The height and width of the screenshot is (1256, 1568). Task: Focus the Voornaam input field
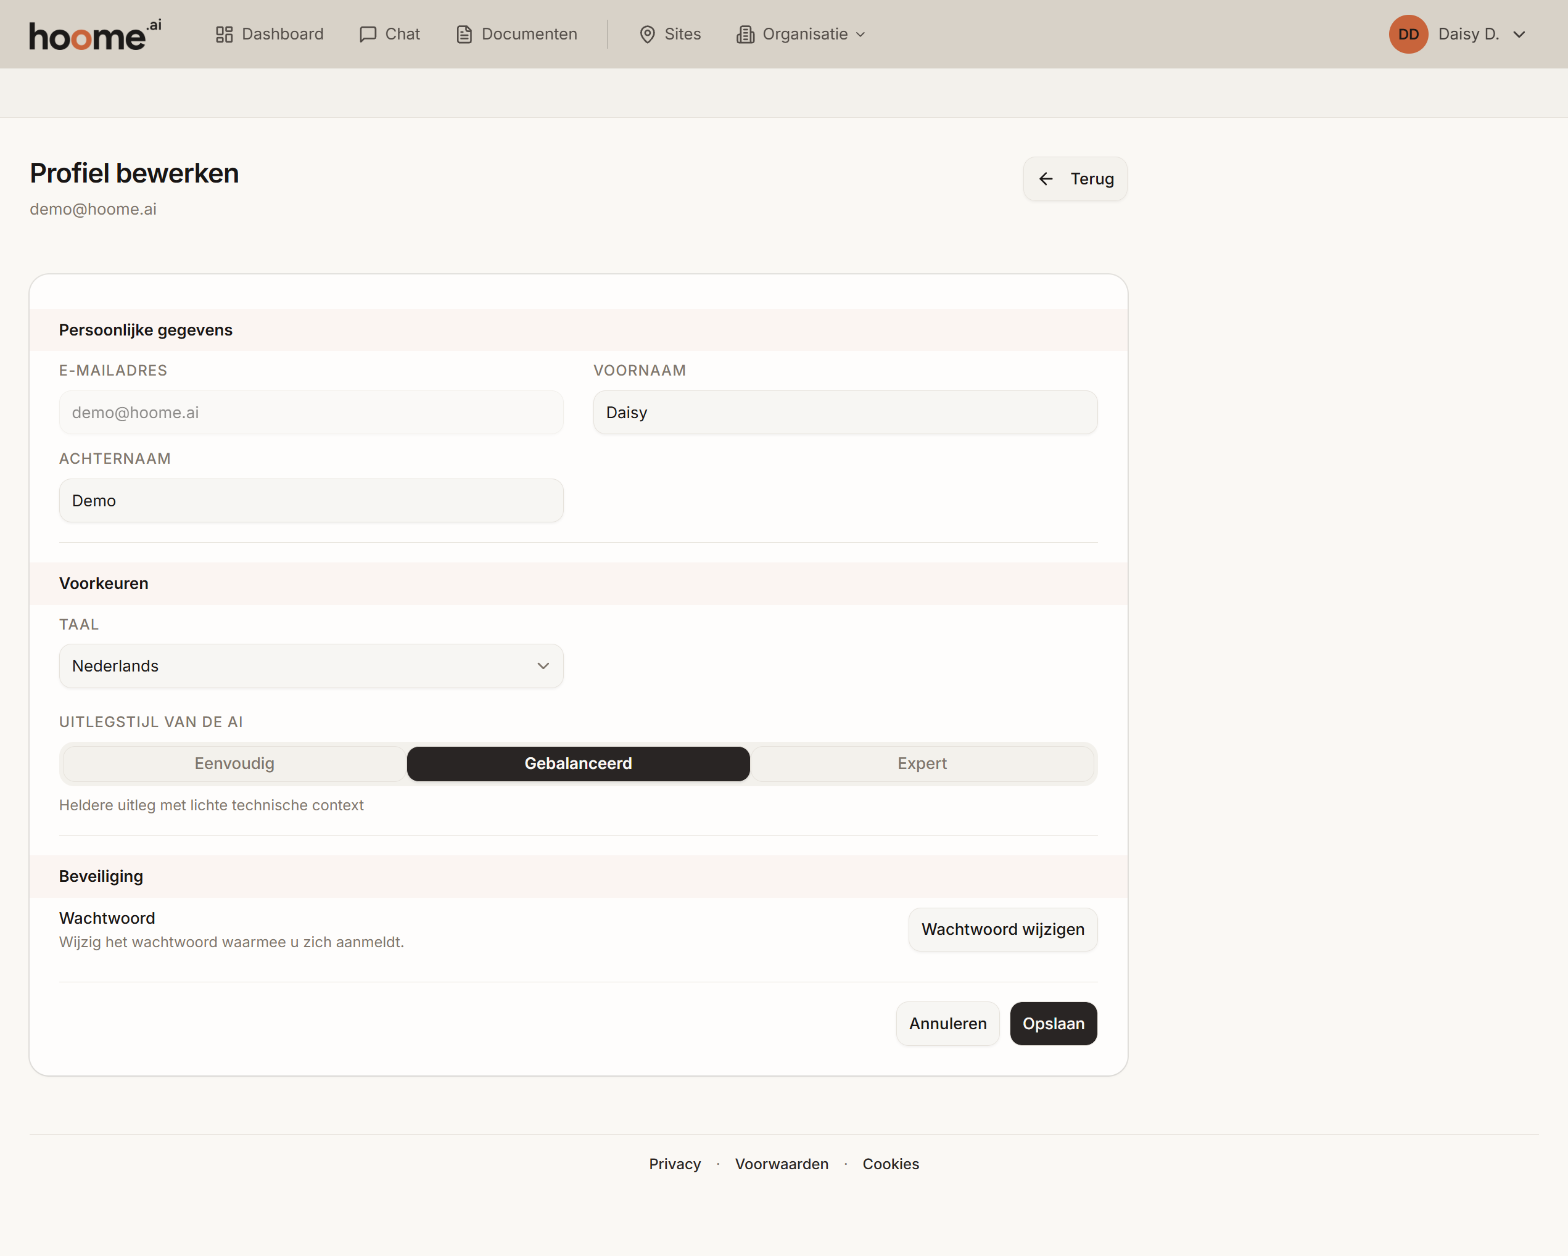coord(845,413)
